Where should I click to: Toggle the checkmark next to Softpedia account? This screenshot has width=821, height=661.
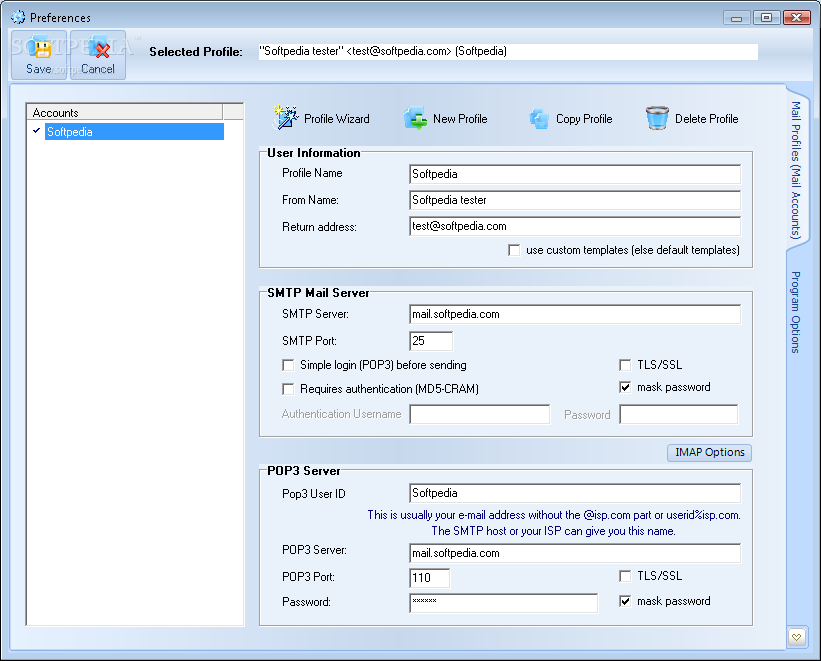click(x=37, y=130)
